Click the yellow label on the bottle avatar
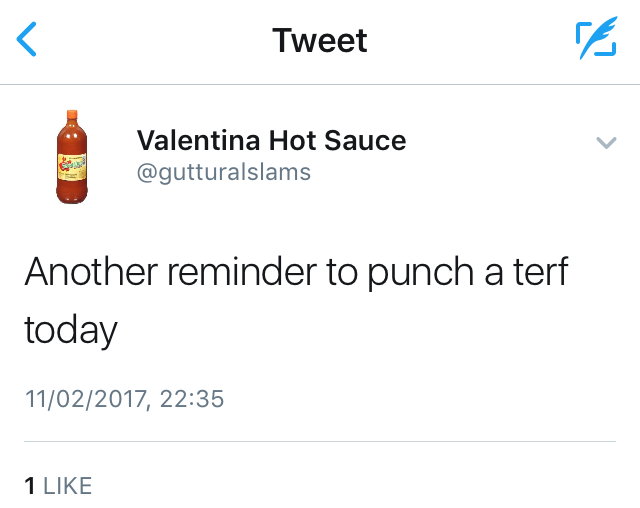This screenshot has height=508, width=640. [x=71, y=167]
